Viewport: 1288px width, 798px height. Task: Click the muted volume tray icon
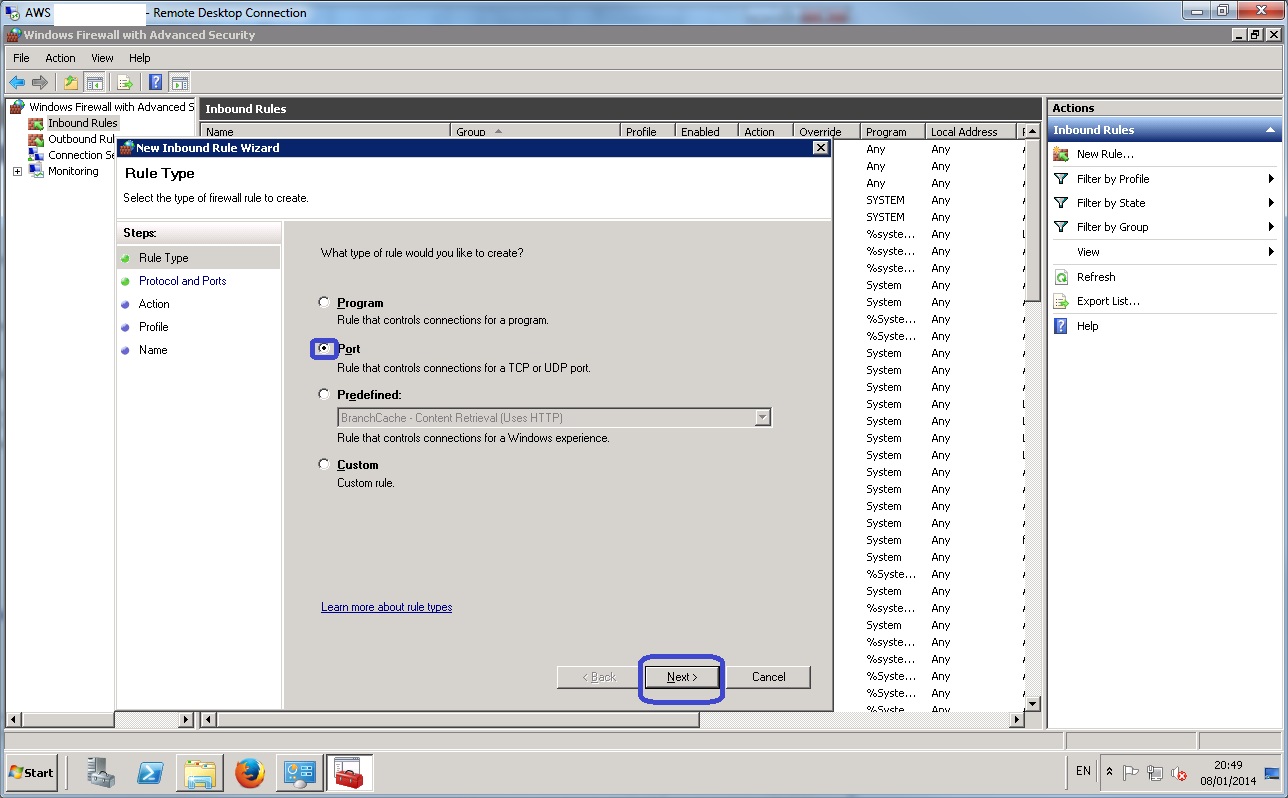(x=1179, y=773)
